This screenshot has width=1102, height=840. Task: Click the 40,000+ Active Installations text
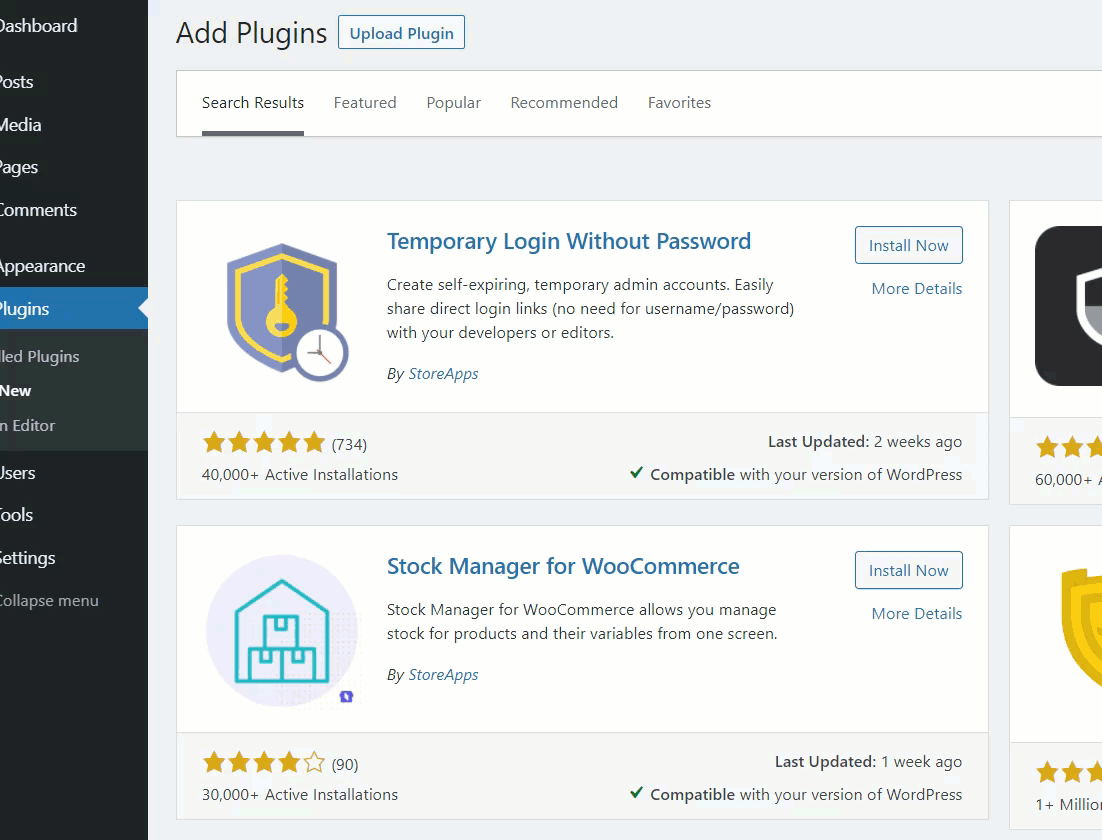click(x=299, y=474)
